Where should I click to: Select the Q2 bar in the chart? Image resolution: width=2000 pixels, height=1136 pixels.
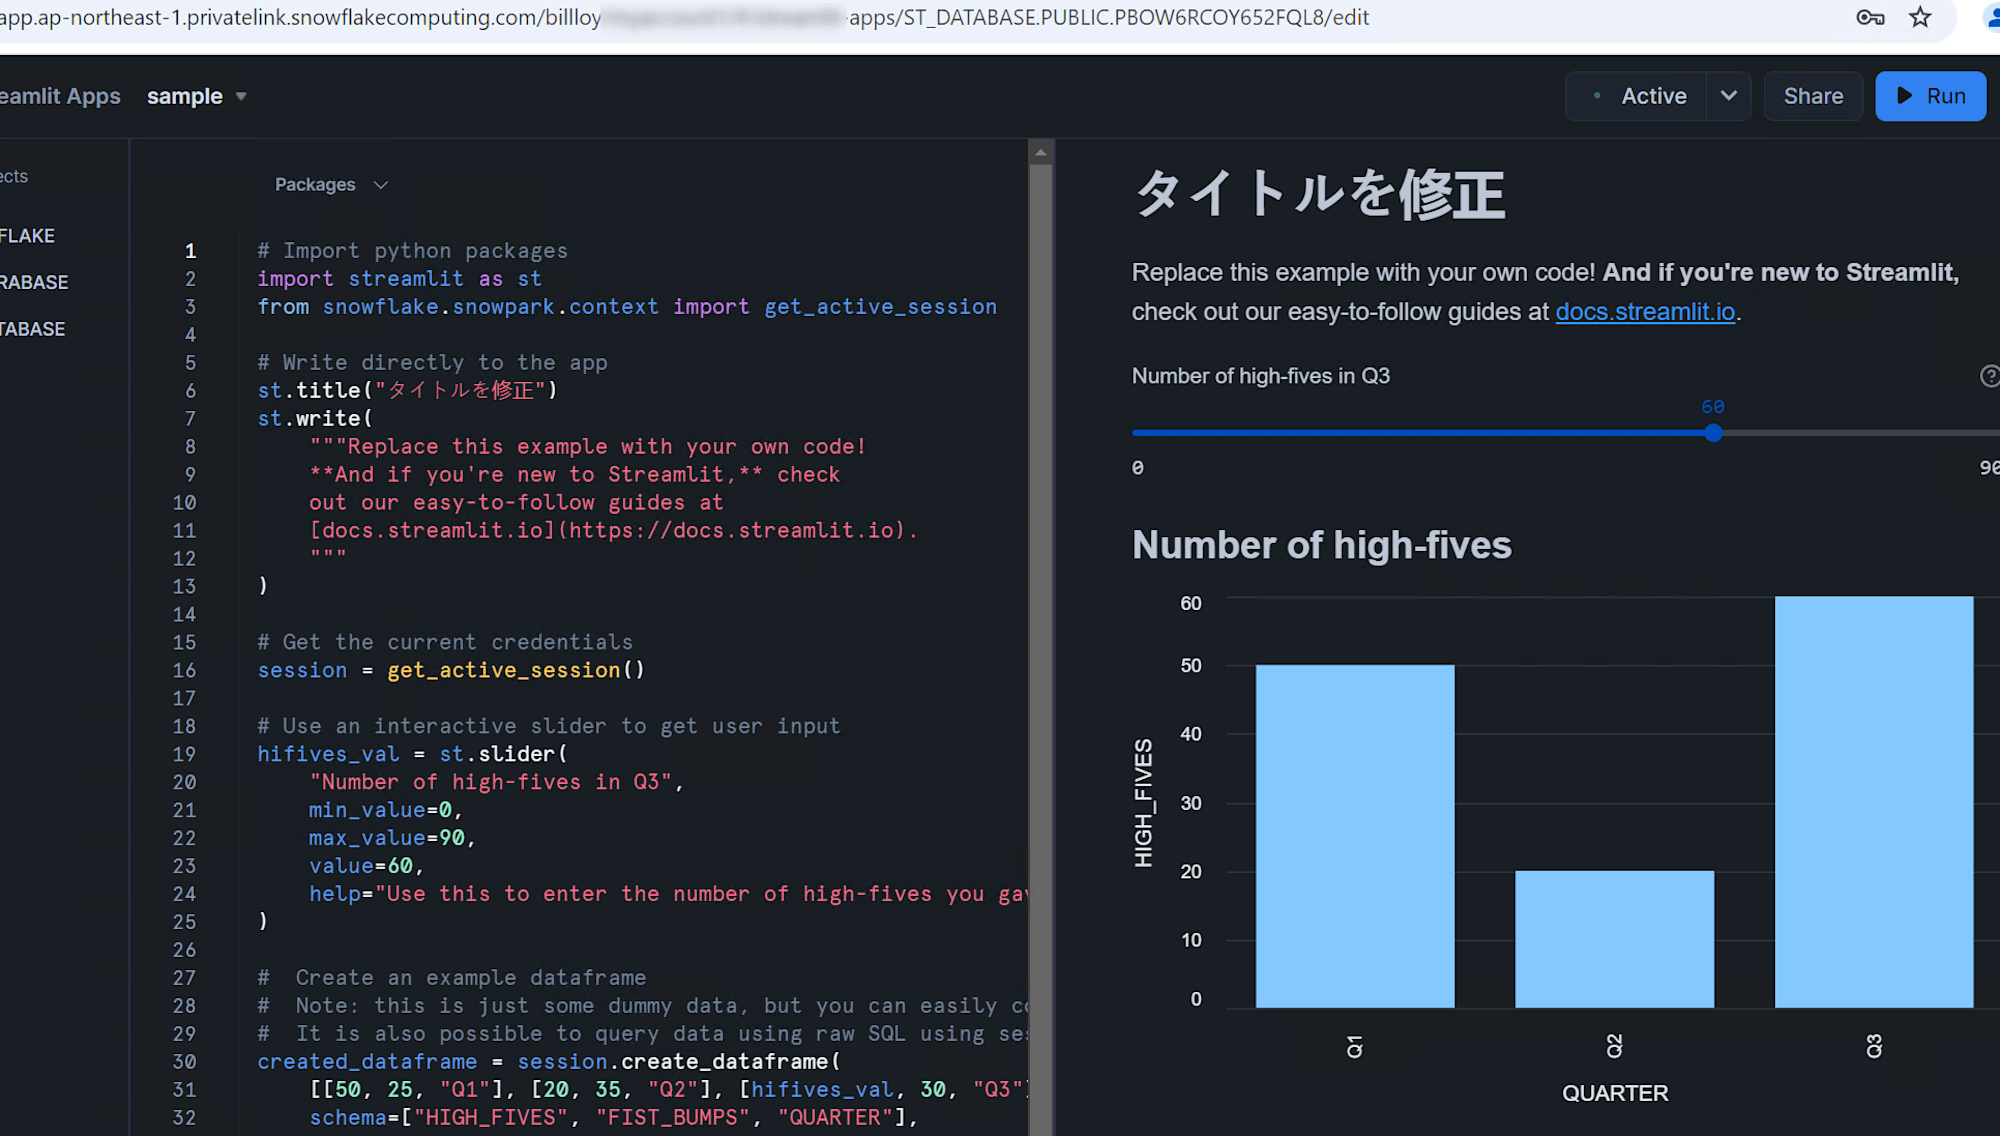pos(1614,939)
